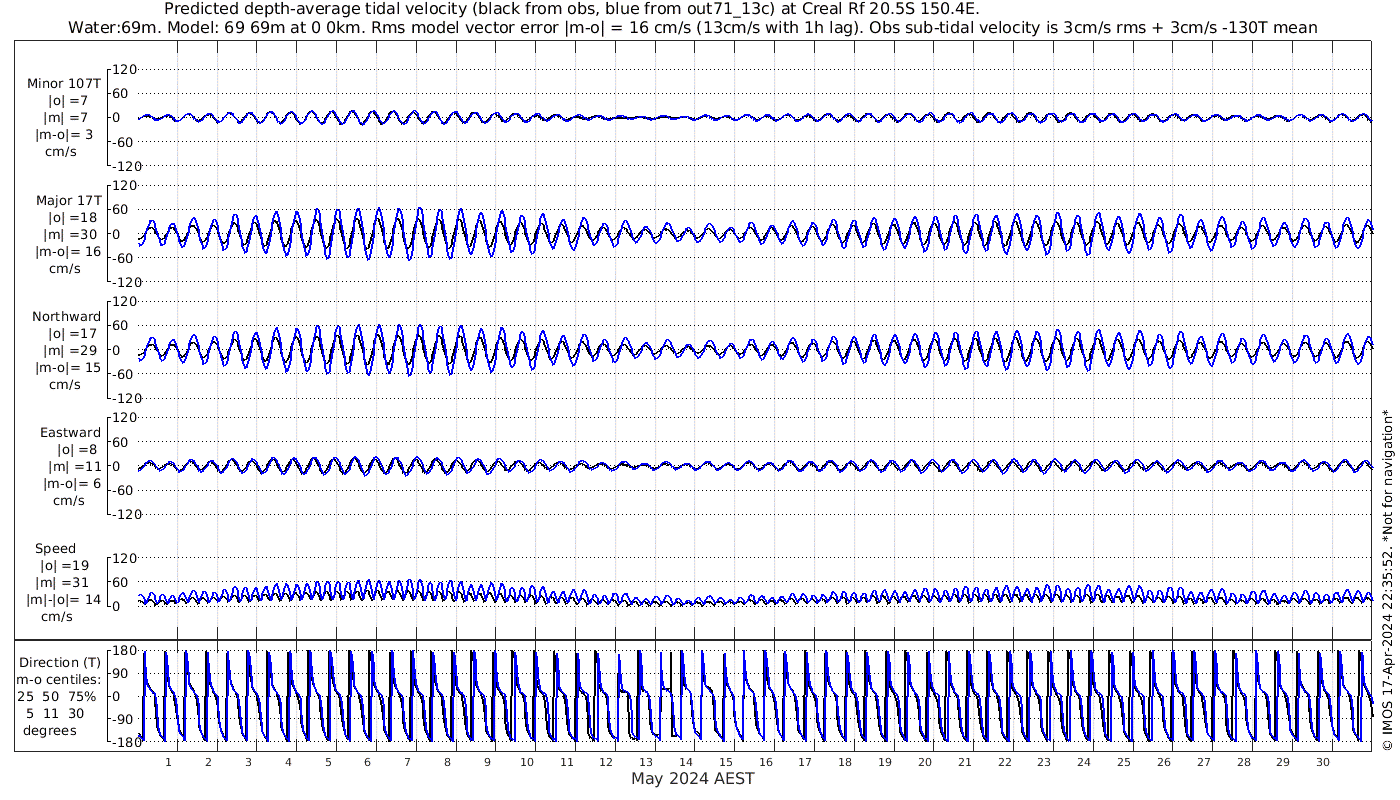This screenshot has height=800, width=1400.
Task: Click the '|m| =29' value under Northward
Action: (68, 351)
